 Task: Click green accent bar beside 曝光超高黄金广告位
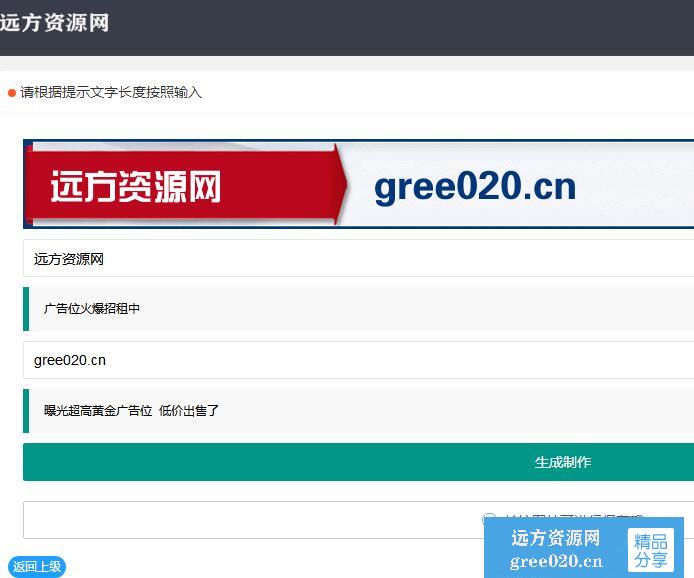pos(26,411)
